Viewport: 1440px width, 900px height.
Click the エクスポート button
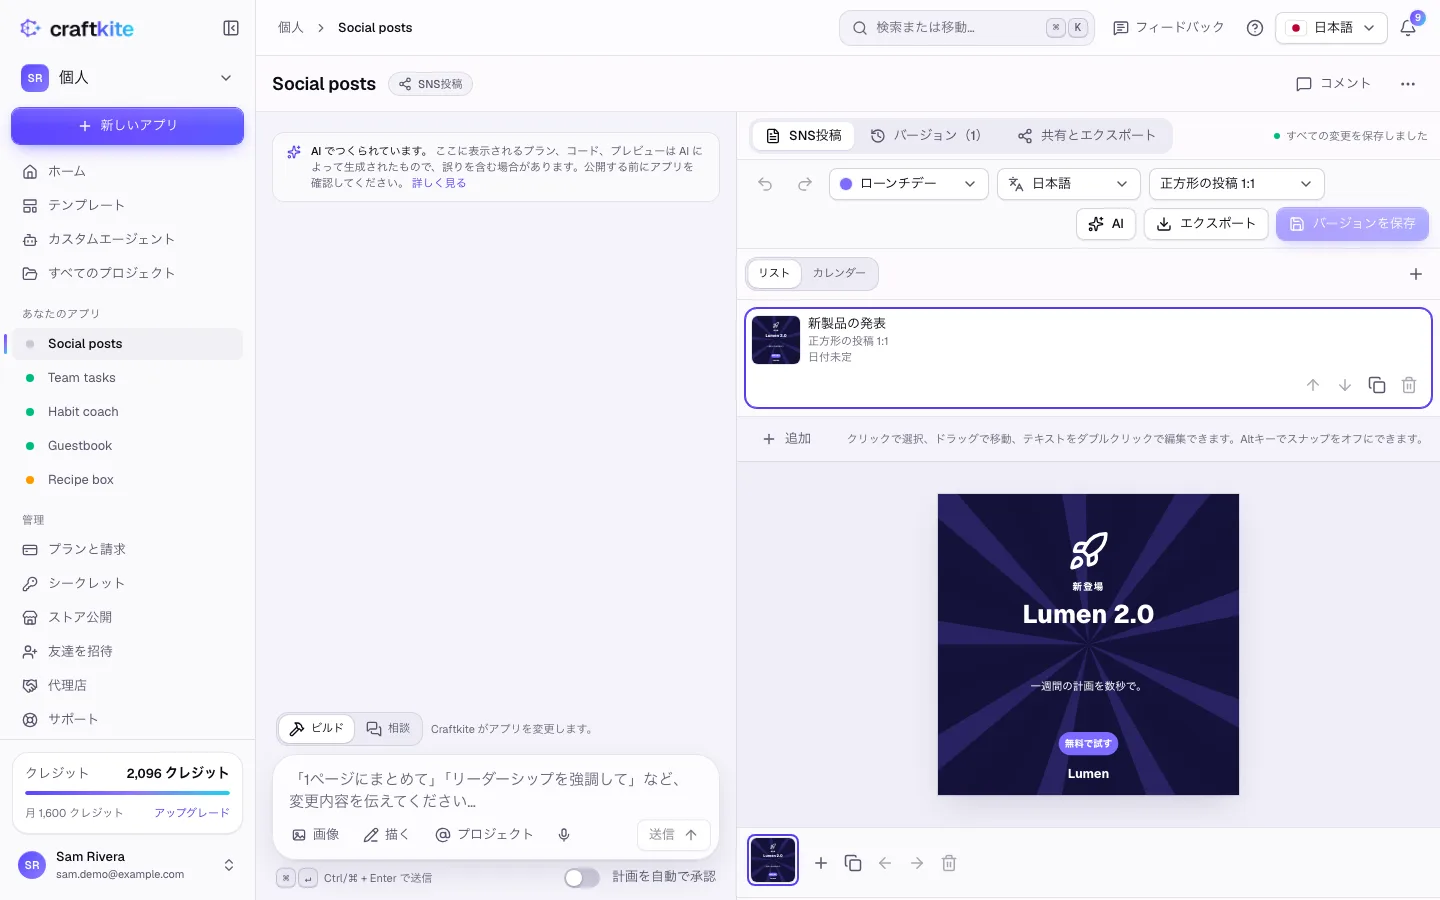tap(1206, 224)
